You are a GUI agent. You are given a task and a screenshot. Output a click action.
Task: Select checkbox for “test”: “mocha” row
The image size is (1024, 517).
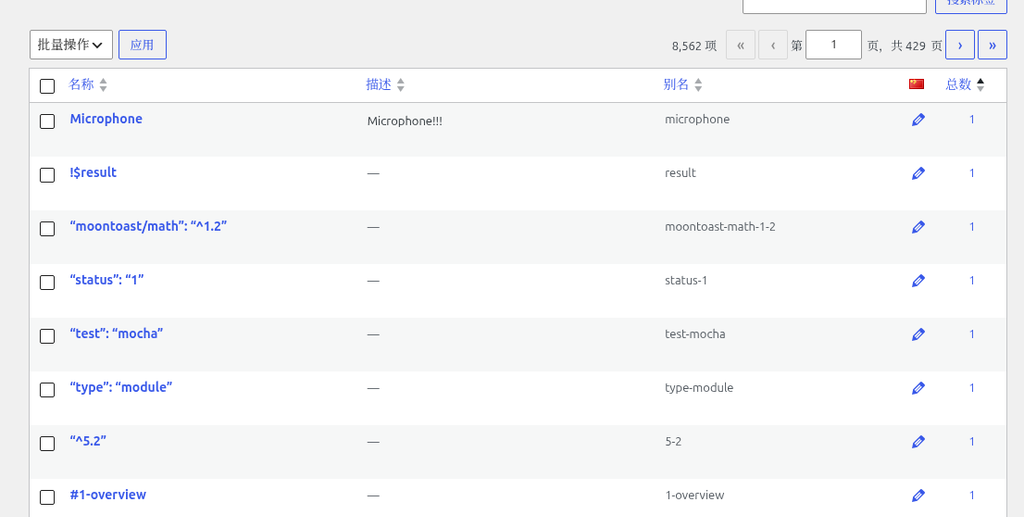pos(47,336)
